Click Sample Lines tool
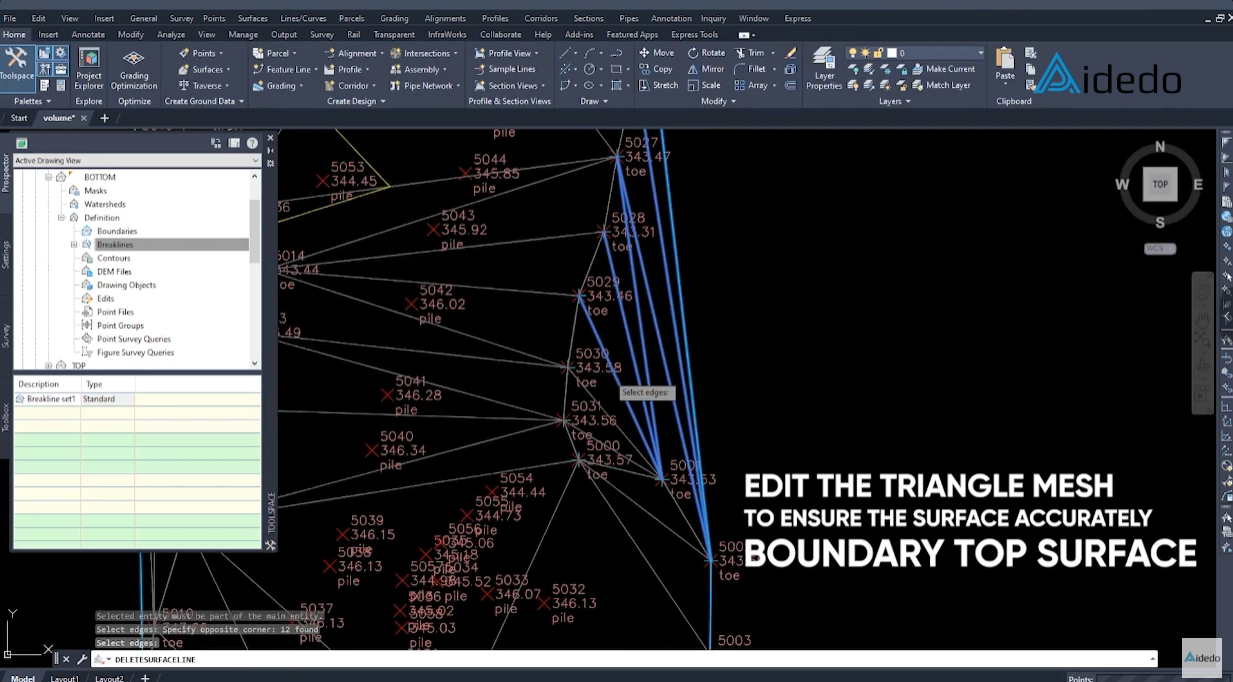 tap(504, 69)
